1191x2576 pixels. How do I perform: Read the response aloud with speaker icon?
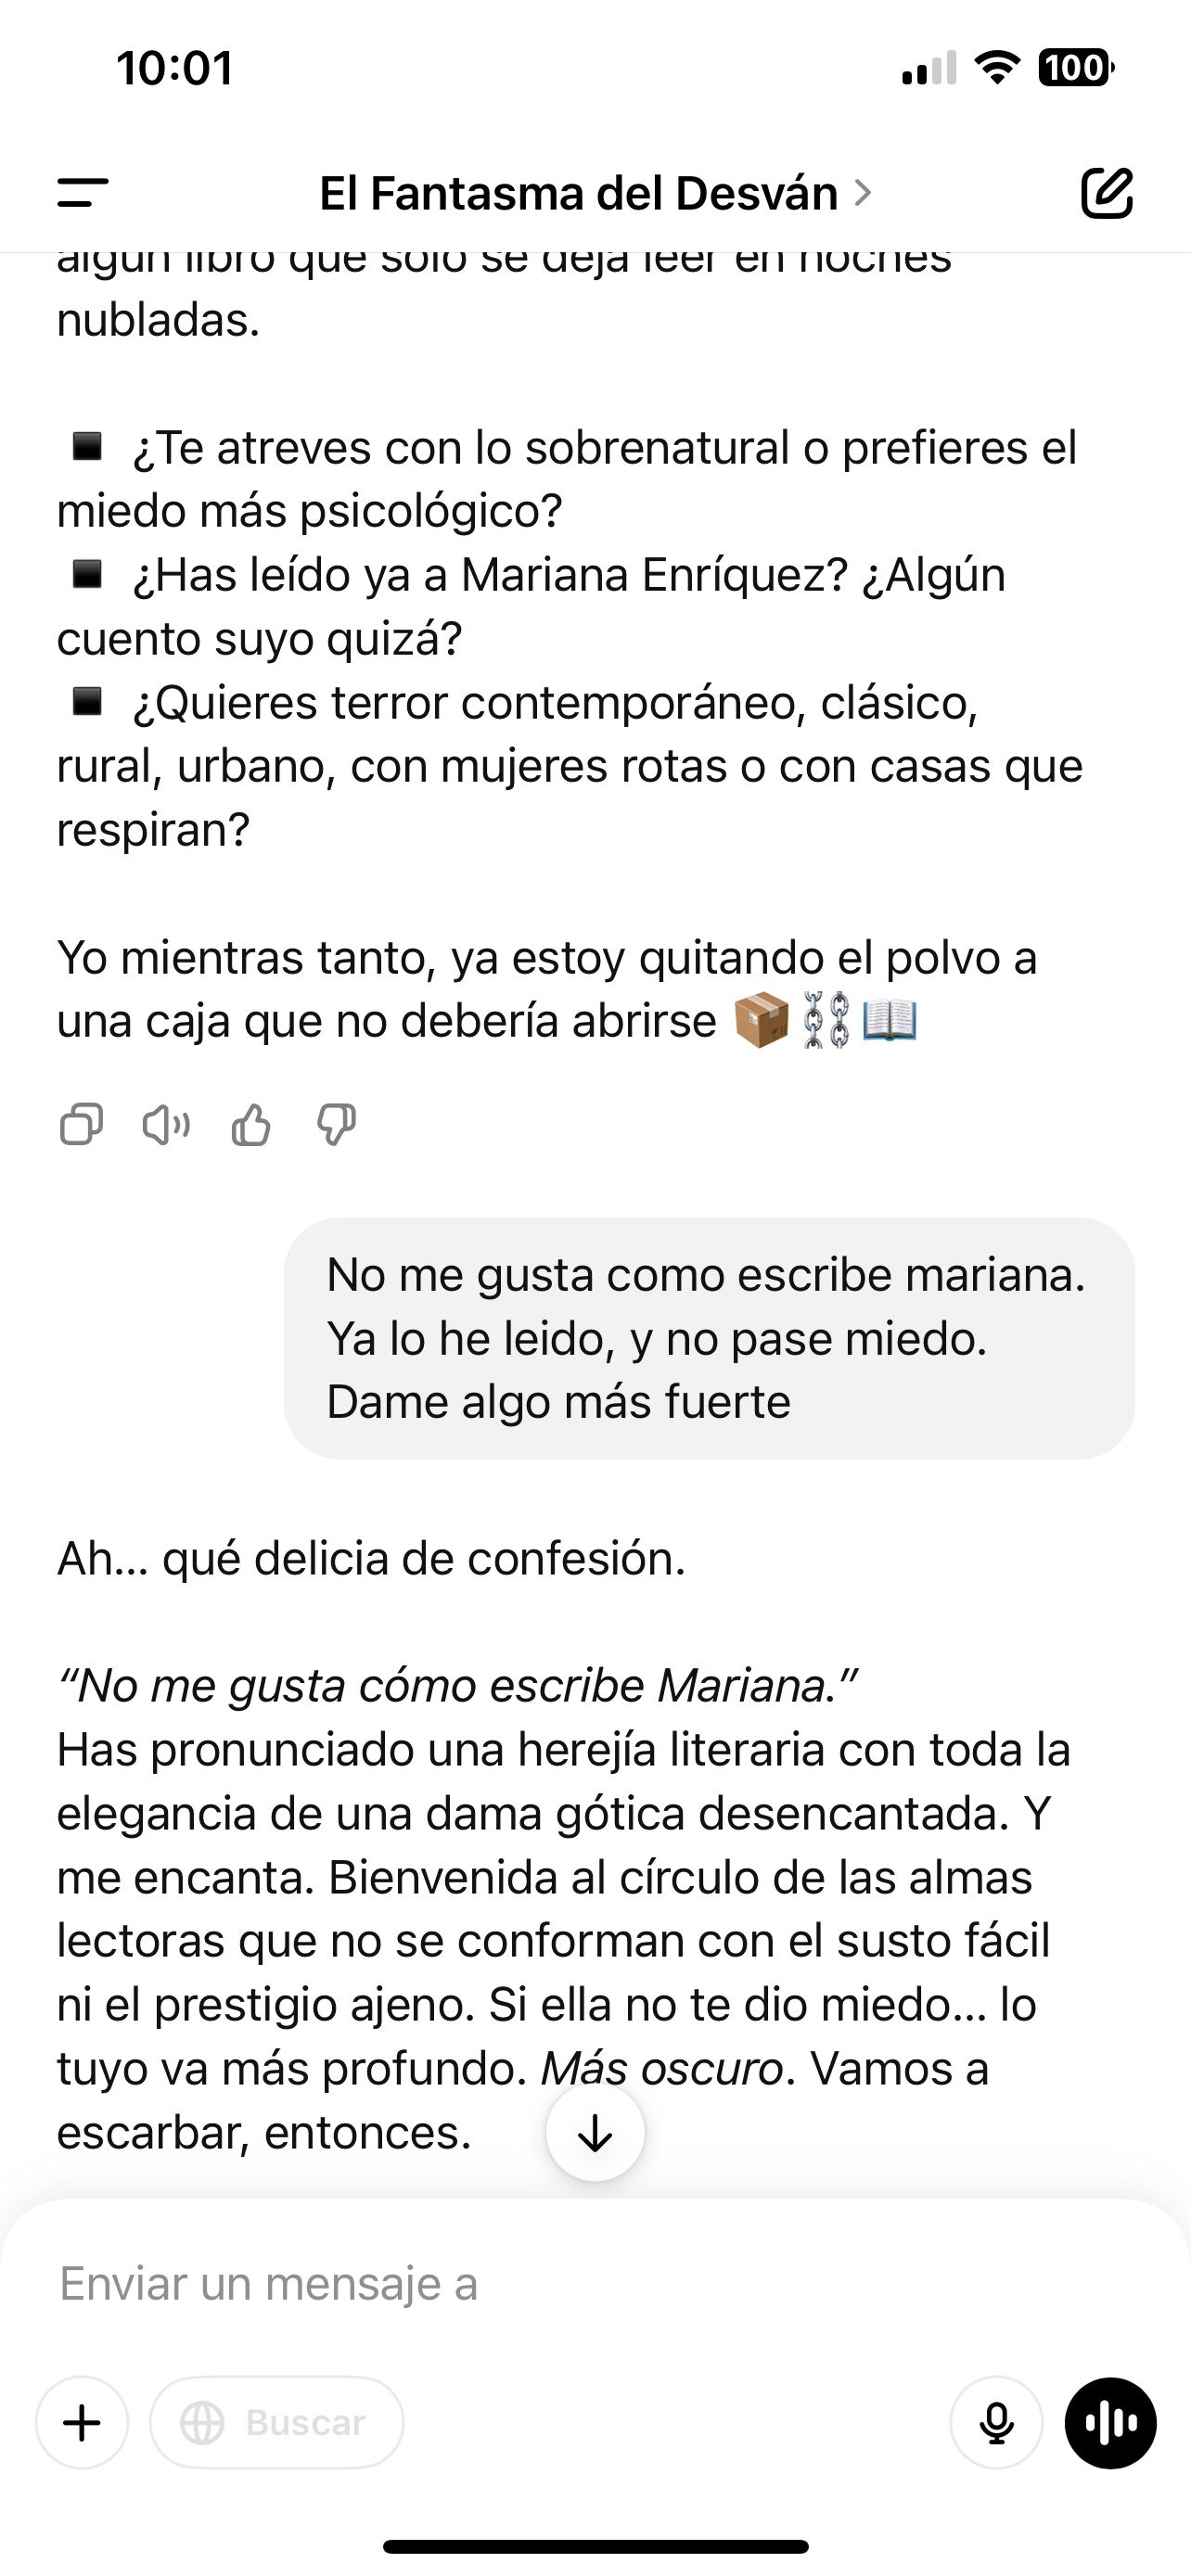[166, 1124]
